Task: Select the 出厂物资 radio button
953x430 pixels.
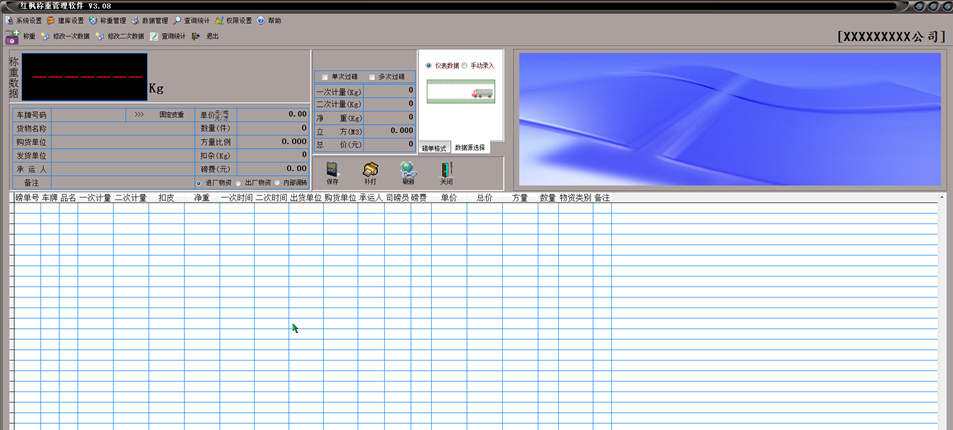Action: 240,183
